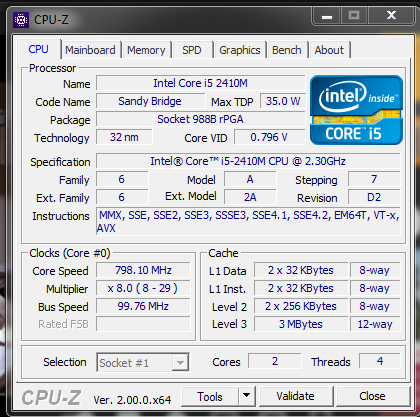
Task: Click the Specification field text
Action: click(x=248, y=161)
